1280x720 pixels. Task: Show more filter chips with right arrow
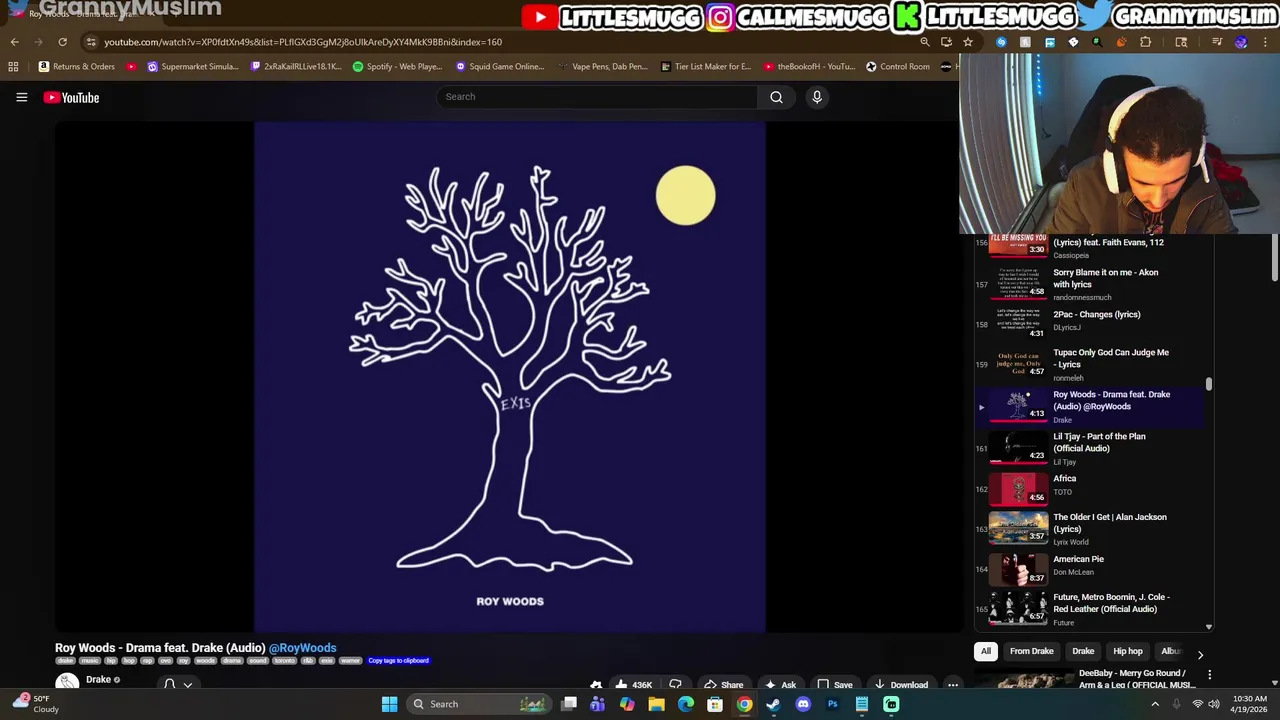coord(1200,654)
